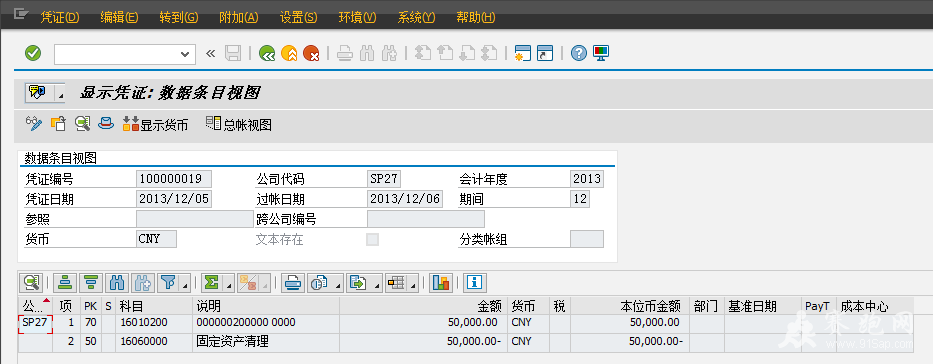This screenshot has width=933, height=364.
Task: Click the 货币 field CNY
Action: click(x=156, y=239)
